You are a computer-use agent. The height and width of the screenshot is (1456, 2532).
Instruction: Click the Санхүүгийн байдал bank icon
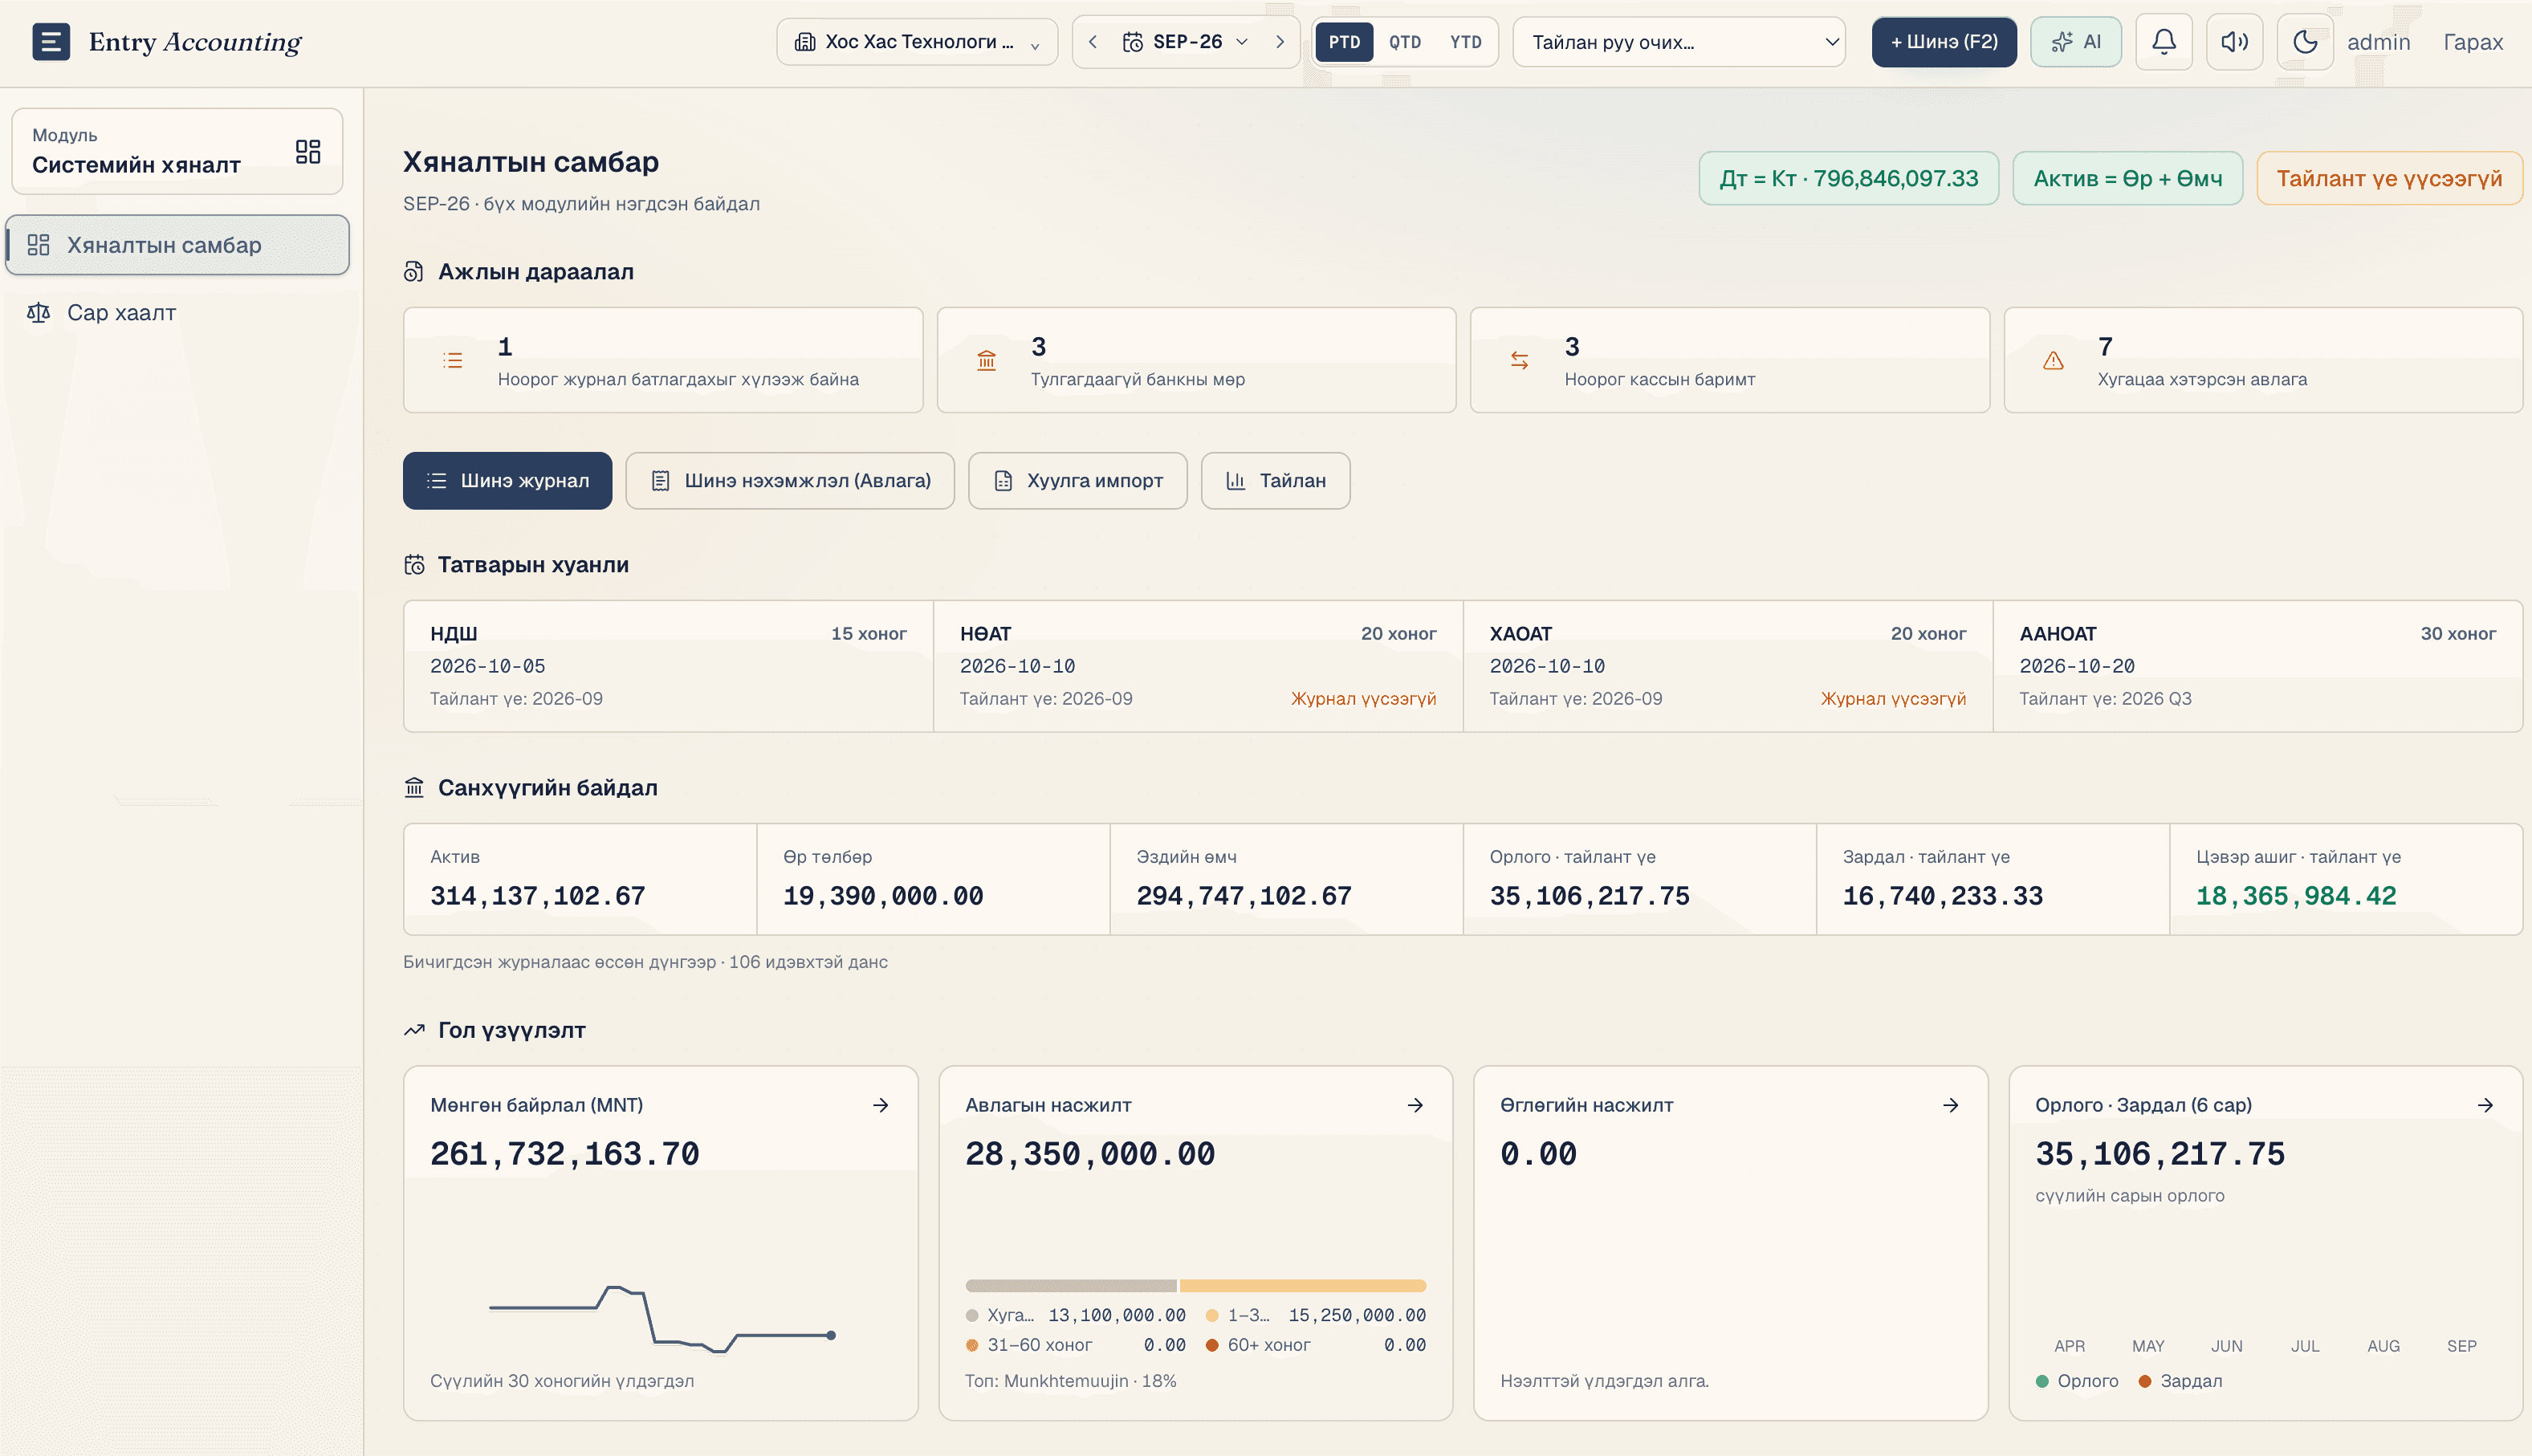pyautogui.click(x=414, y=788)
